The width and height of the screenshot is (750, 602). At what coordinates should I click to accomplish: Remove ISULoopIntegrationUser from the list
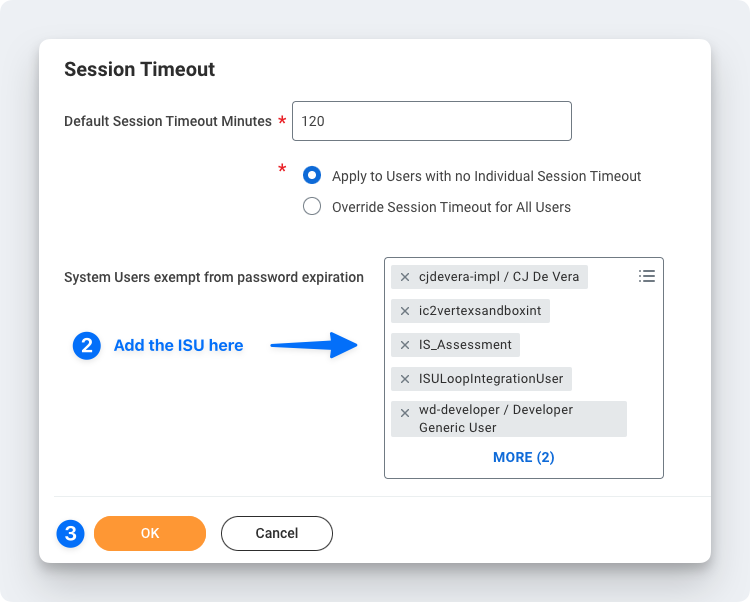[405, 379]
